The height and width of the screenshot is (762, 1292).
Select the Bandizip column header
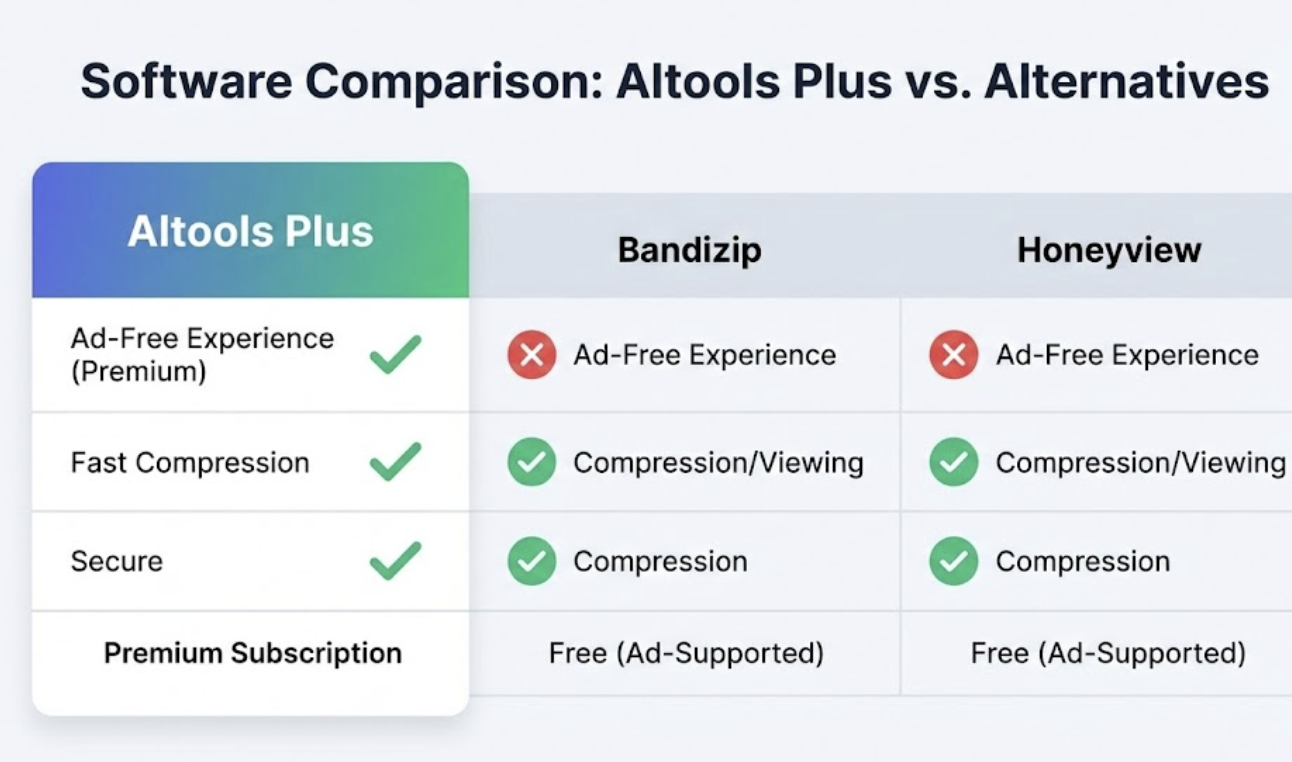click(689, 249)
